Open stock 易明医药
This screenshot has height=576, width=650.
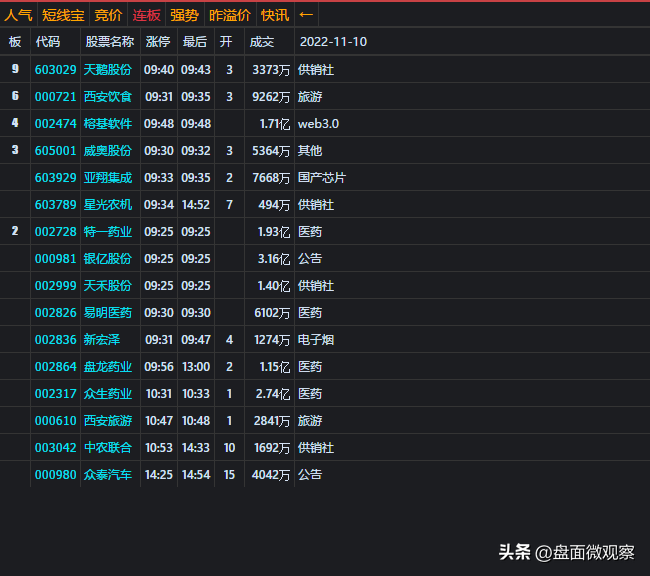(108, 313)
